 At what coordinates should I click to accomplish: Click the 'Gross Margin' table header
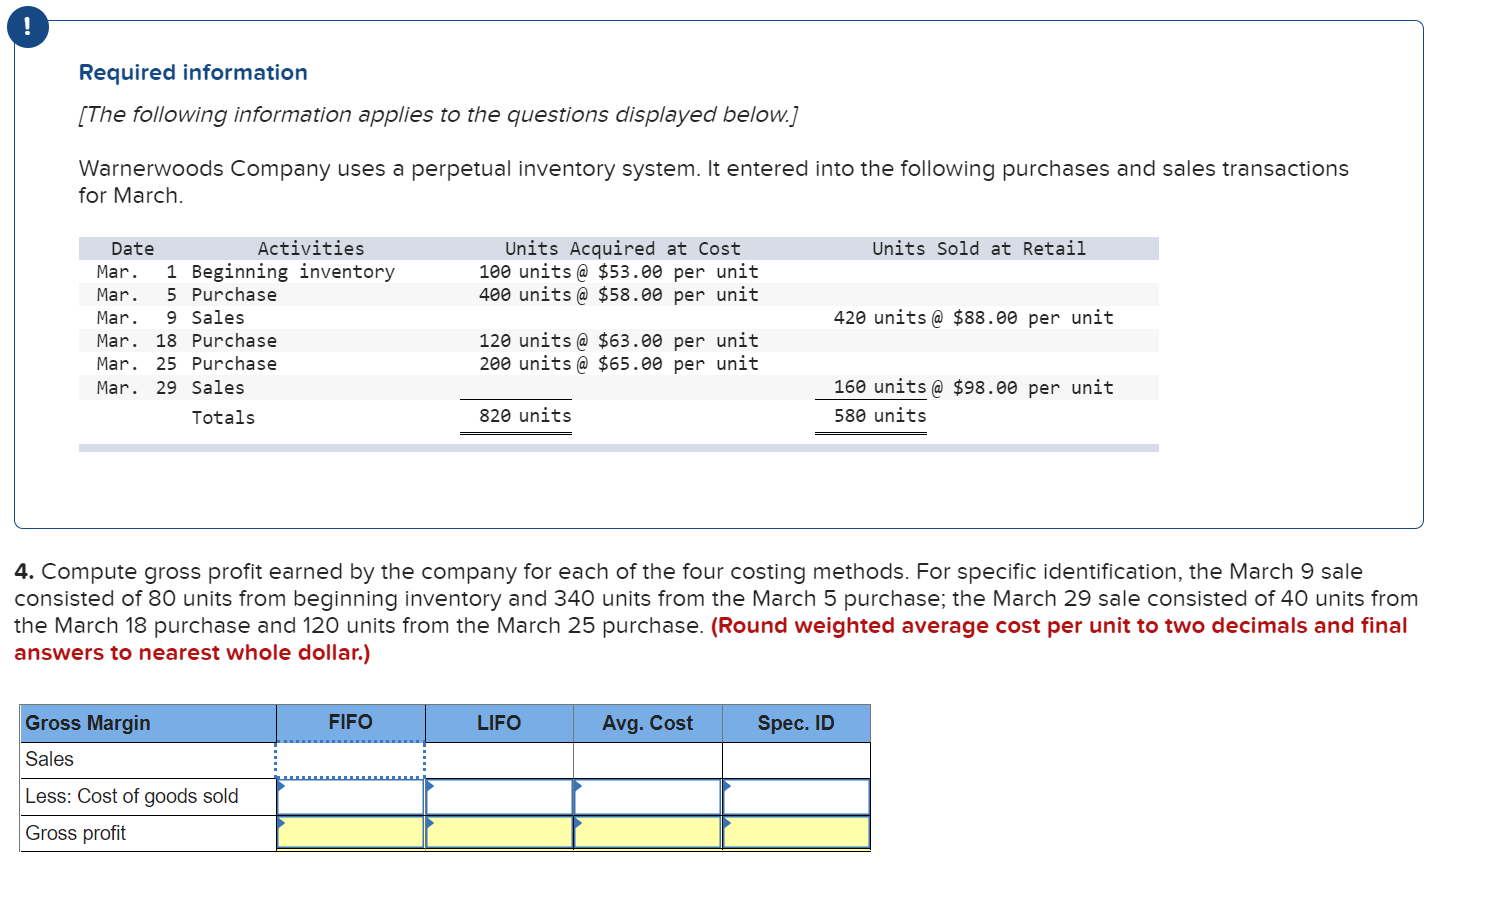click(148, 723)
